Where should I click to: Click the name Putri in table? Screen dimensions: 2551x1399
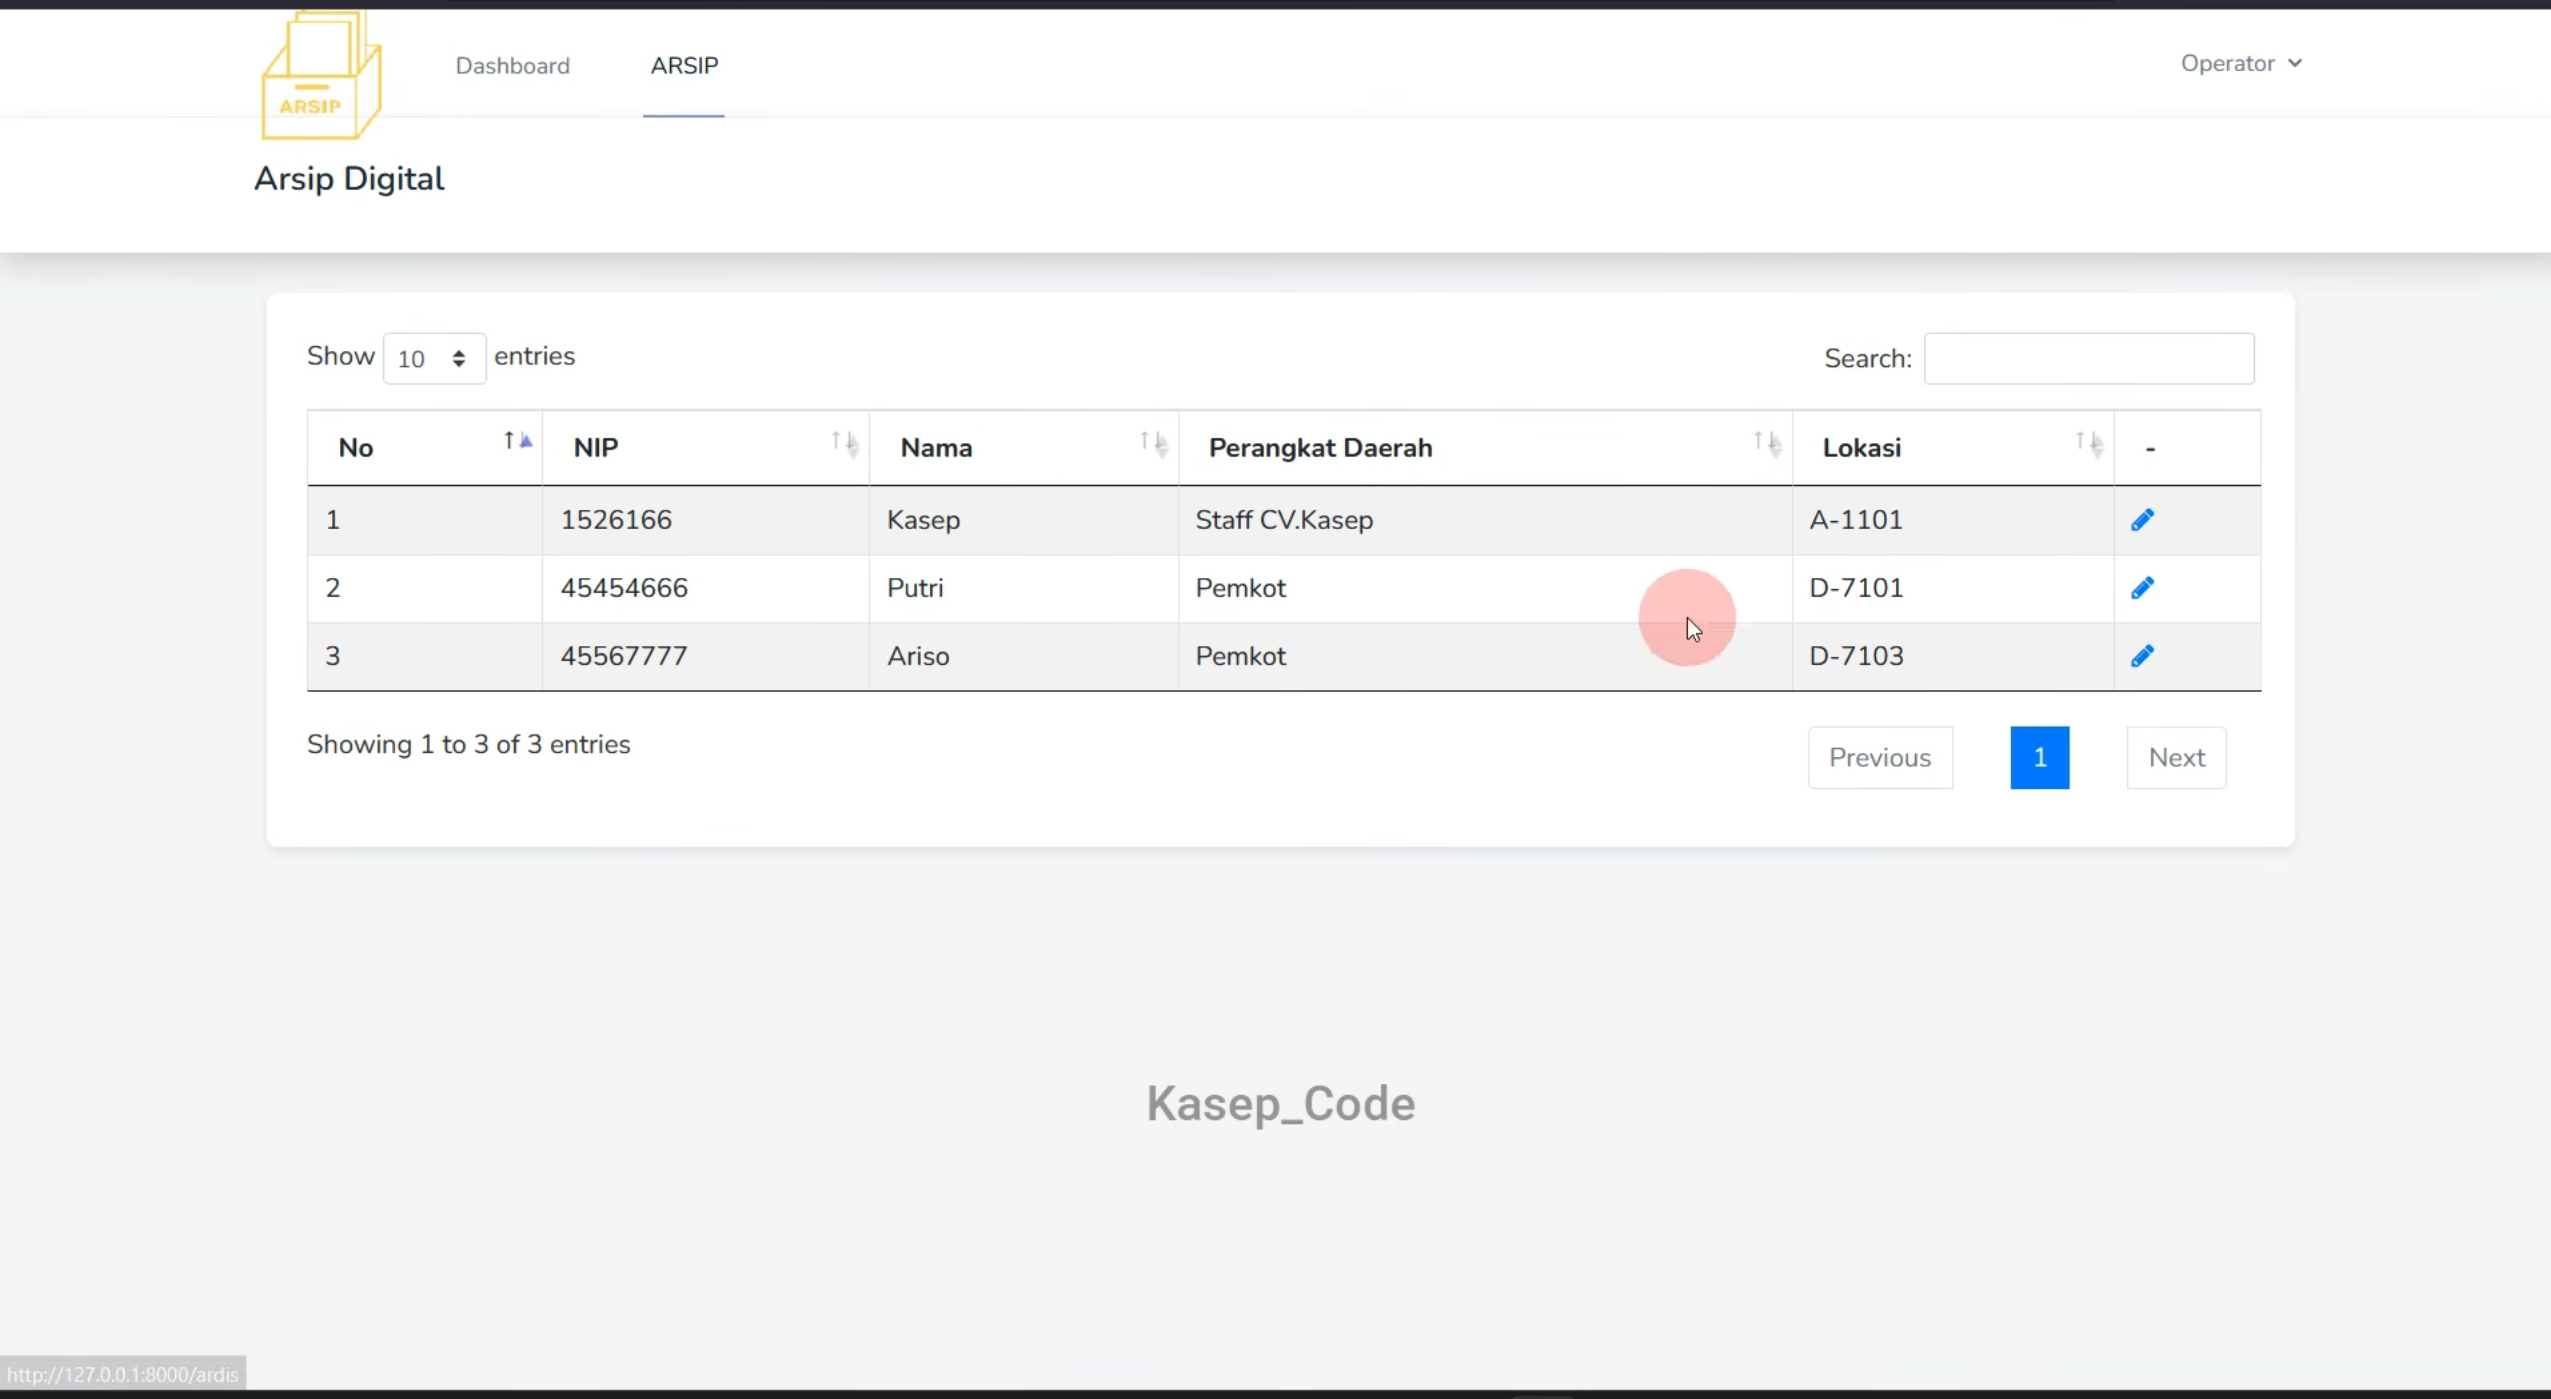[x=915, y=588]
